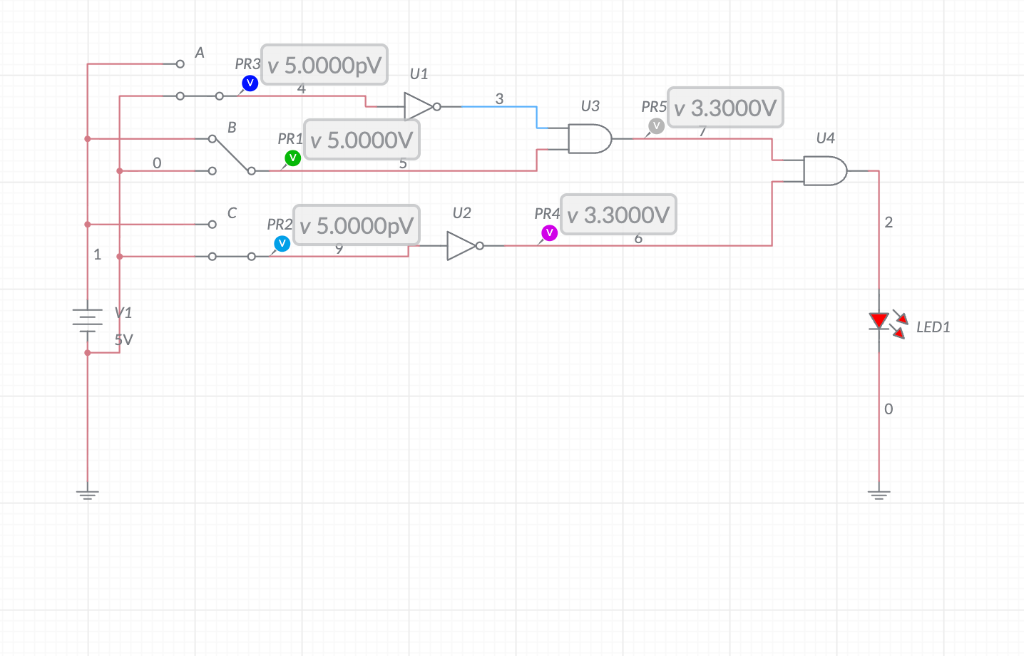Screen dimensions: 1024x656
Task: Click the PR4 probe 3.3000V readout
Action: pos(618,214)
